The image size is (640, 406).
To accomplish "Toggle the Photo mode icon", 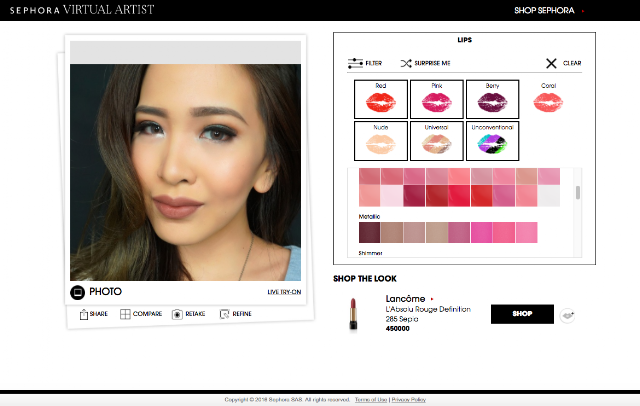I will (77, 292).
